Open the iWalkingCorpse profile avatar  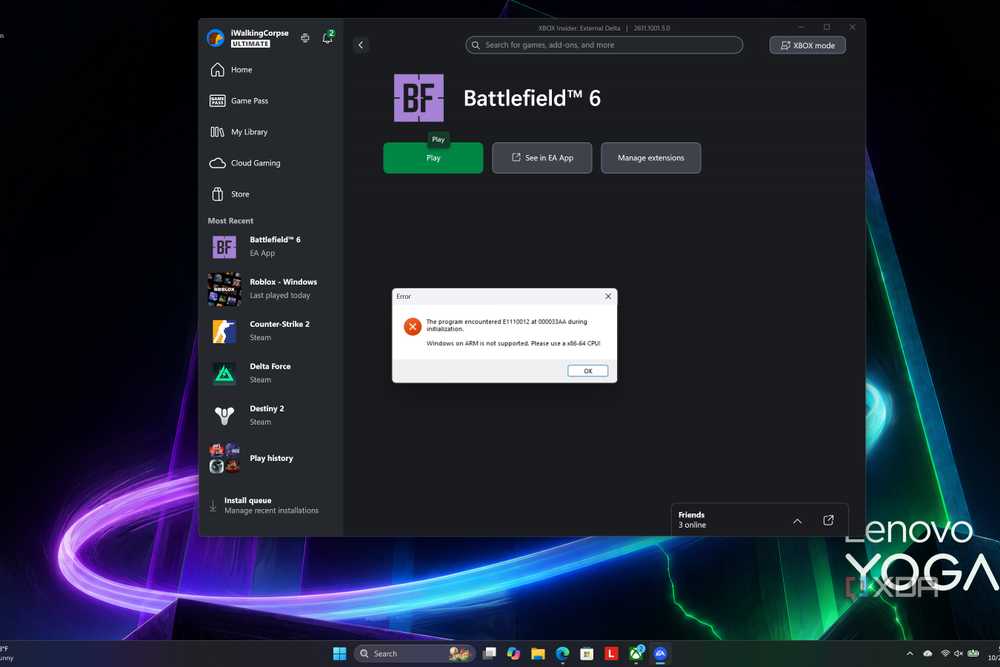pos(216,38)
